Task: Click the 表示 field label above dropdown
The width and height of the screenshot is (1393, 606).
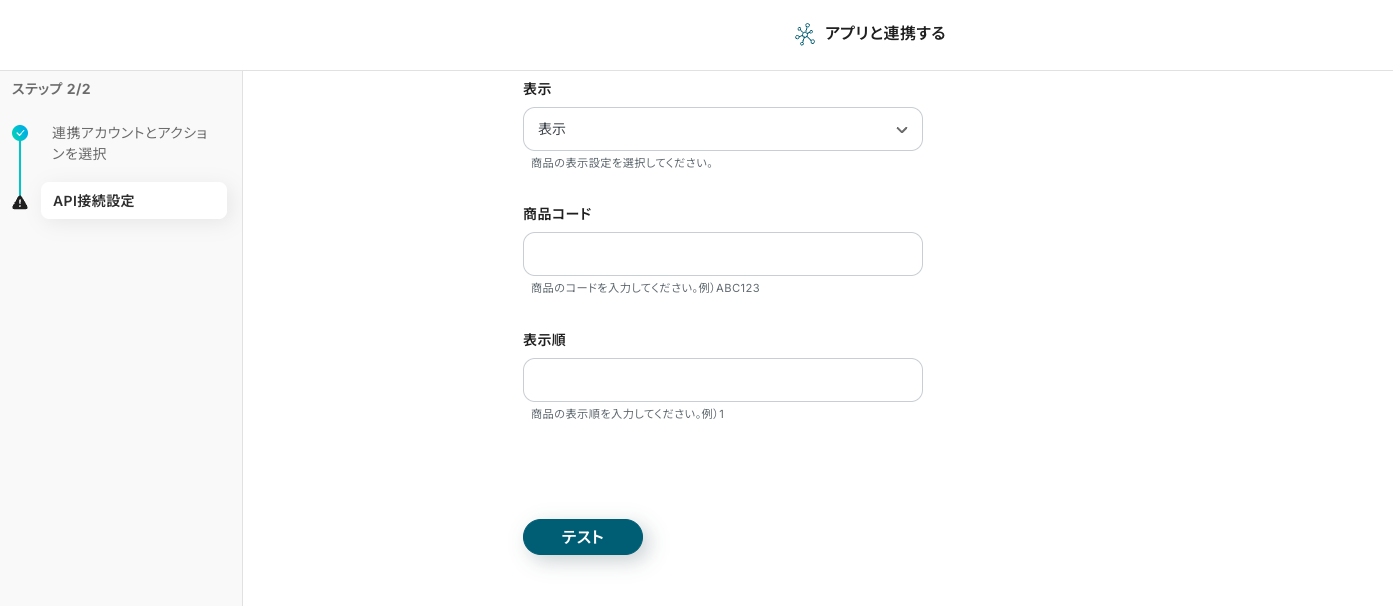Action: pyautogui.click(x=537, y=89)
